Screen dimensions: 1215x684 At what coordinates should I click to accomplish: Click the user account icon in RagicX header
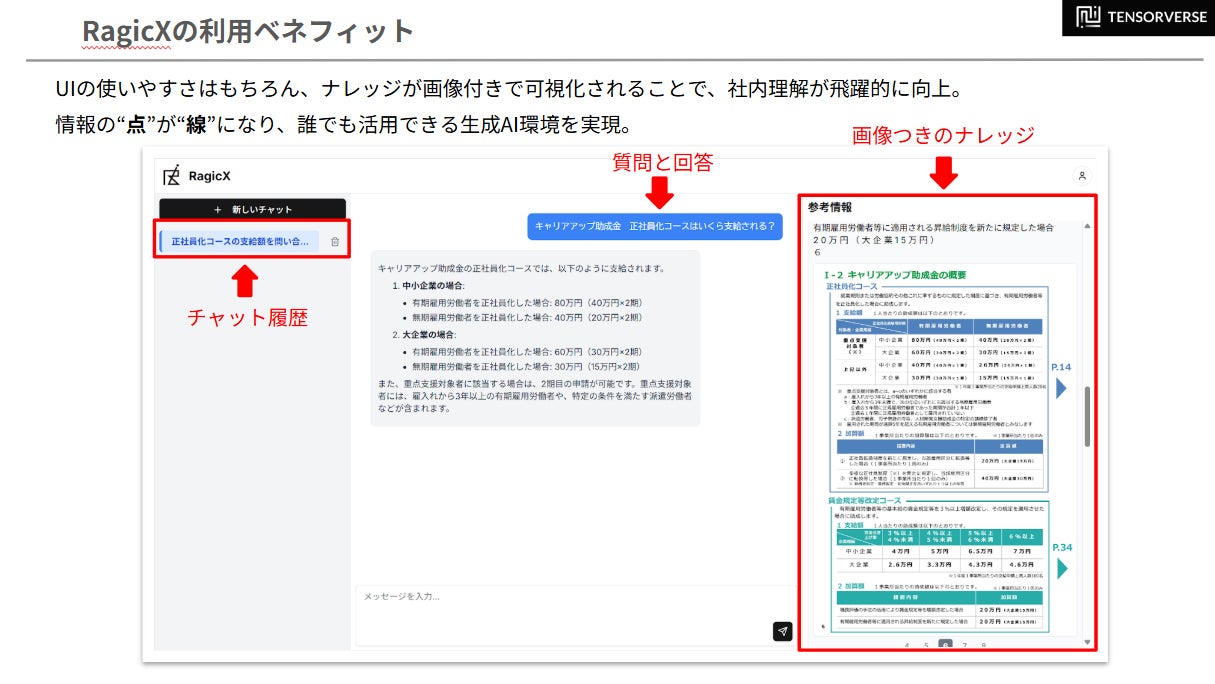coord(1082,175)
